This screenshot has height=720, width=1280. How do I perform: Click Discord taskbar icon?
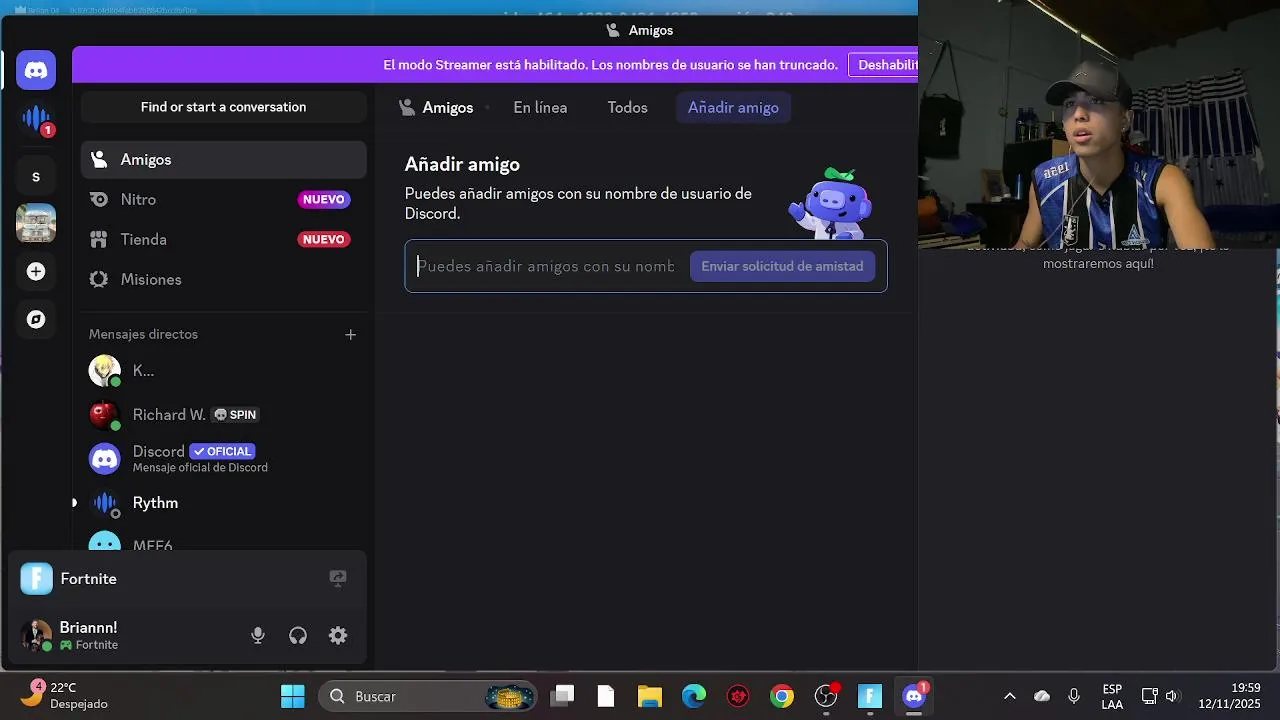click(914, 696)
